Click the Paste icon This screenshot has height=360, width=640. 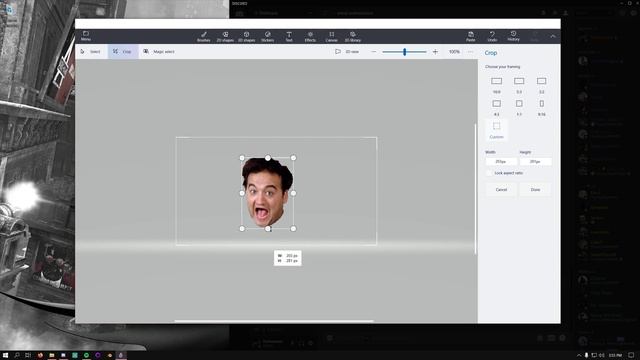471,36
